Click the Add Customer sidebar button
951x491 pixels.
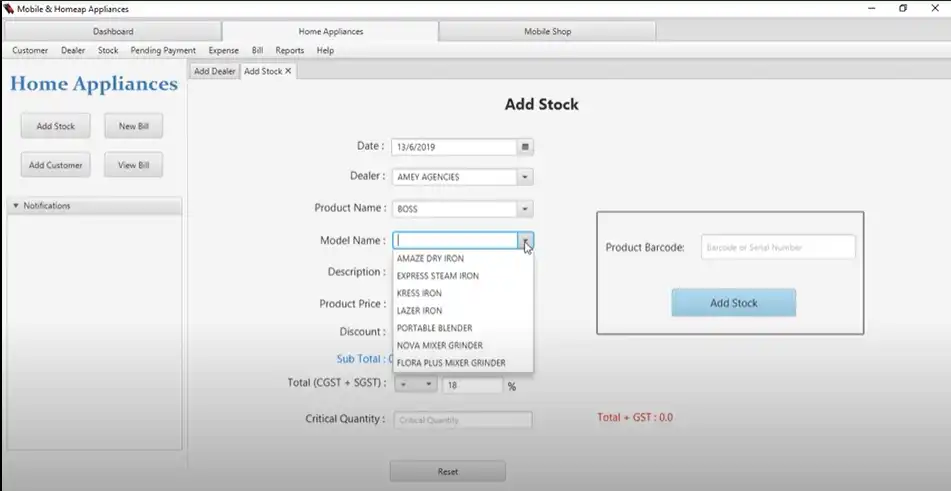tap(56, 165)
